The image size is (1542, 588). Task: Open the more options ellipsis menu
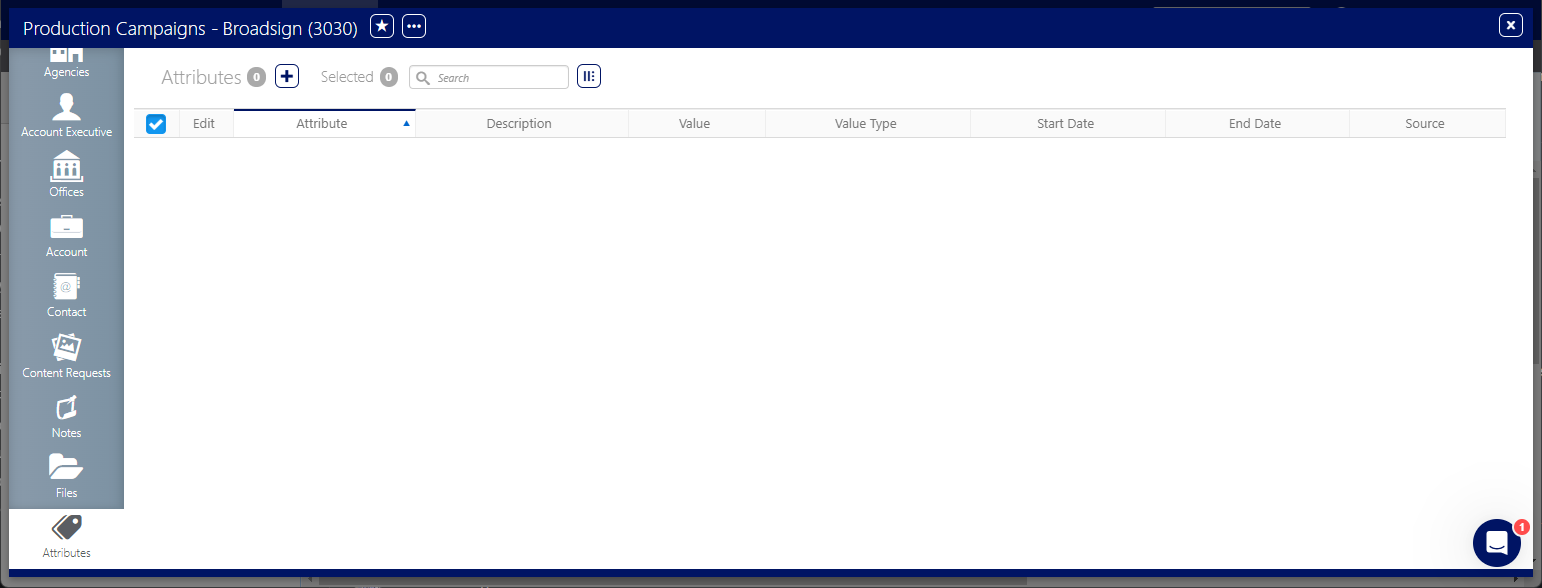pyautogui.click(x=414, y=26)
